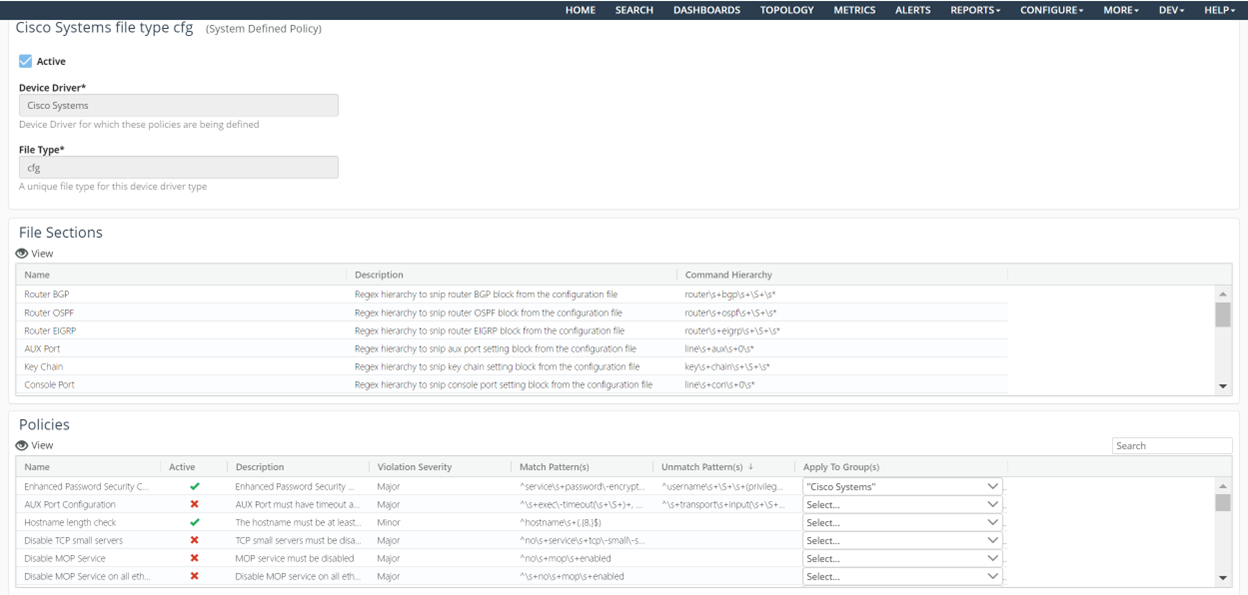Screen dimensions: 1248x595
Task: Go to the TOPOLOGY menu item
Action: point(786,10)
